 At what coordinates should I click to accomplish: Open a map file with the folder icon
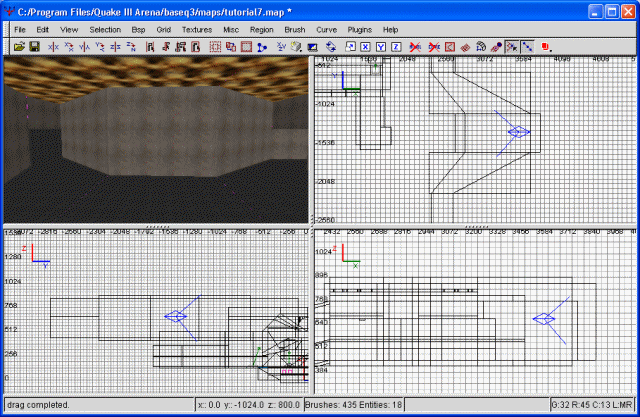coord(19,47)
